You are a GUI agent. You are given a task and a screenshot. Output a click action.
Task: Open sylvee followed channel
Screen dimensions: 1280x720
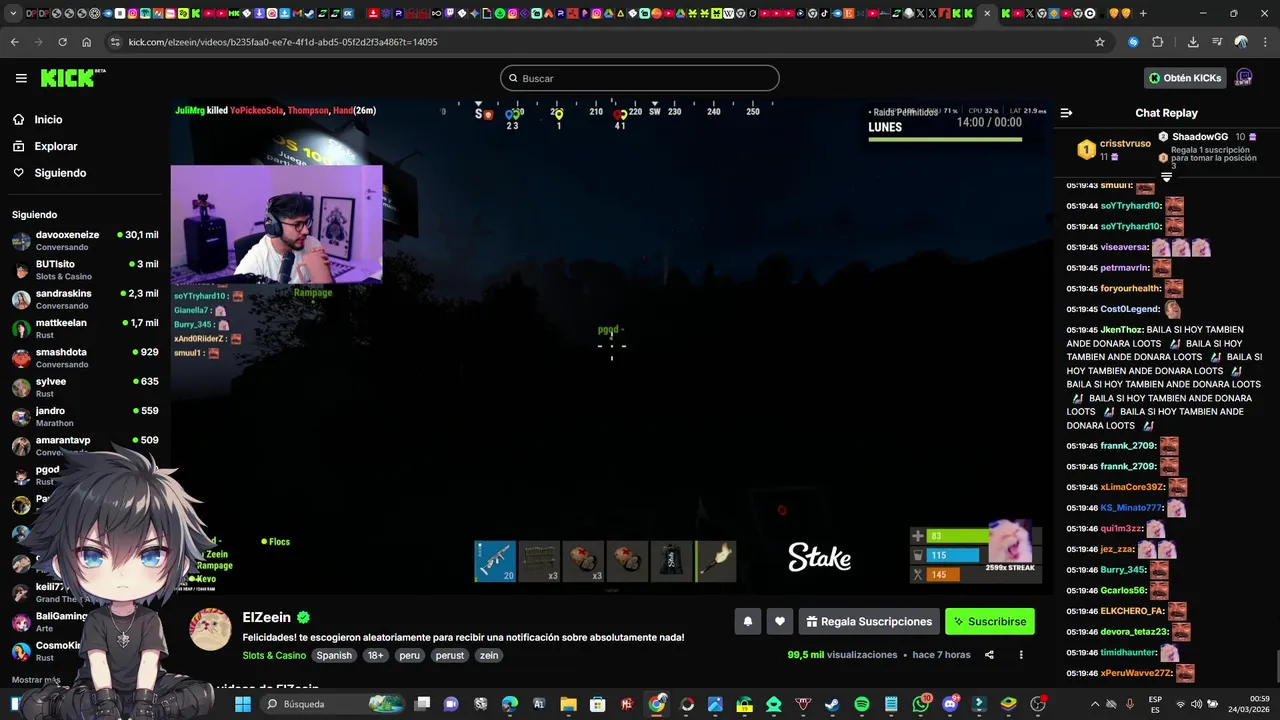tap(85, 387)
